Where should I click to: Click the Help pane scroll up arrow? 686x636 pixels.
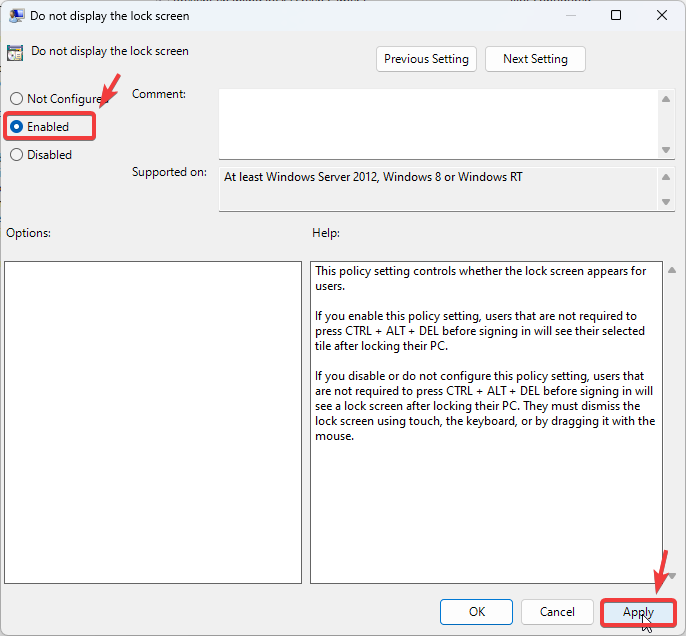tap(672, 270)
